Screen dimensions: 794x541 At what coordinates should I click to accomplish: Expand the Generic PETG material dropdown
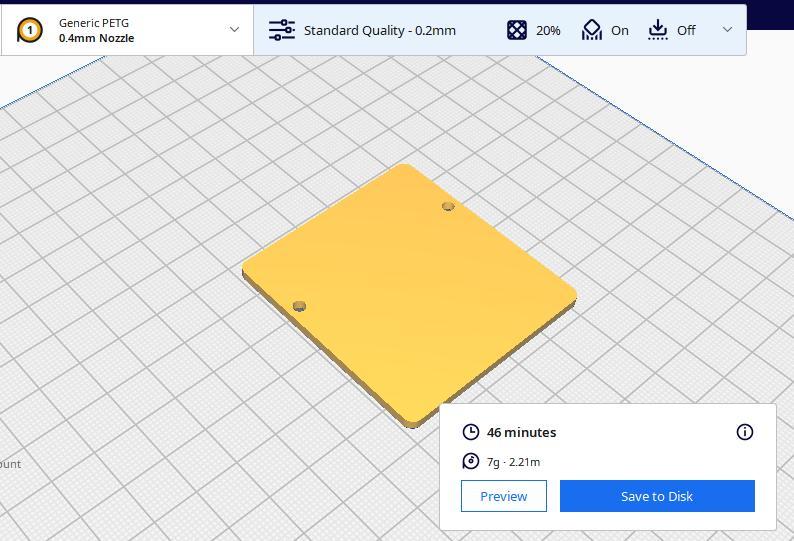(x=234, y=29)
